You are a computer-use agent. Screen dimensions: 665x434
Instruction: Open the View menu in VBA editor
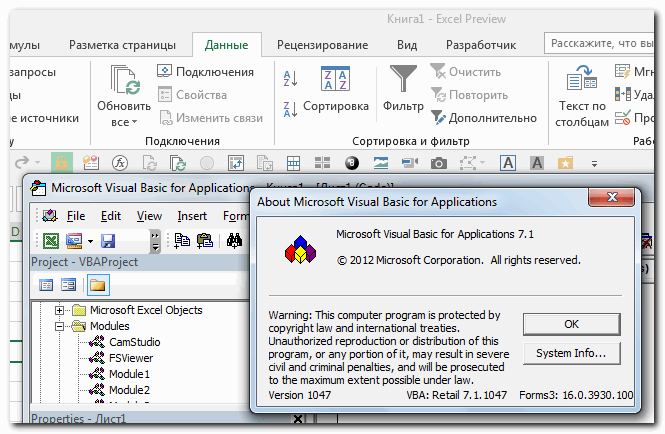[149, 216]
